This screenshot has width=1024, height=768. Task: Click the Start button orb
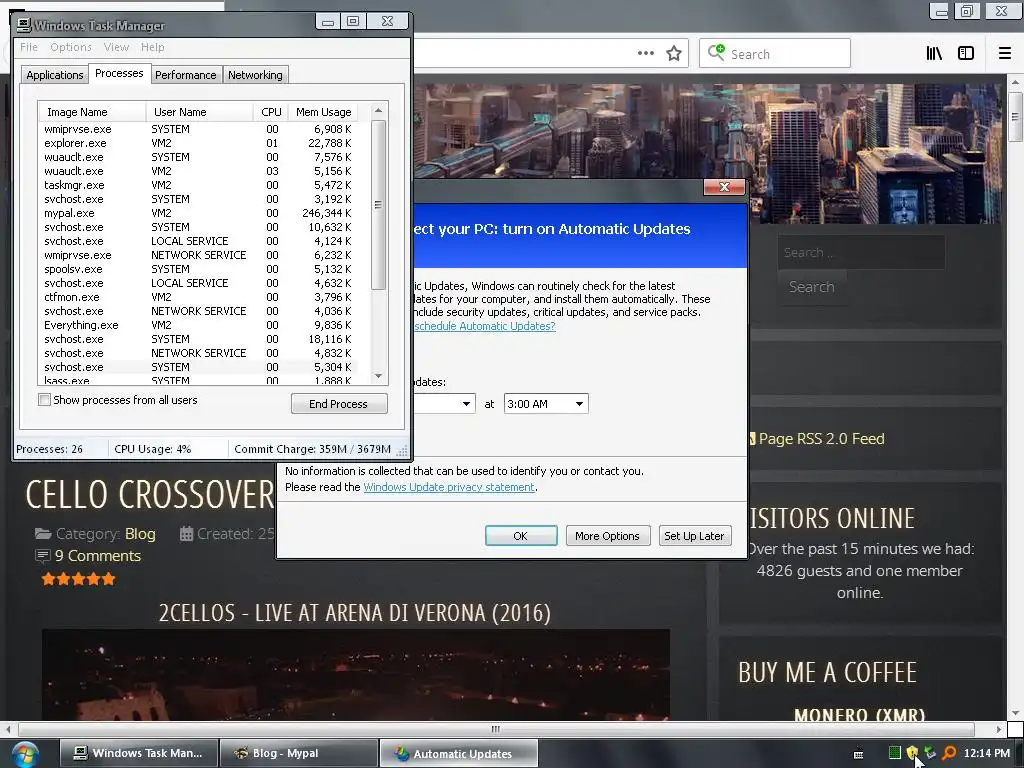coord(24,754)
